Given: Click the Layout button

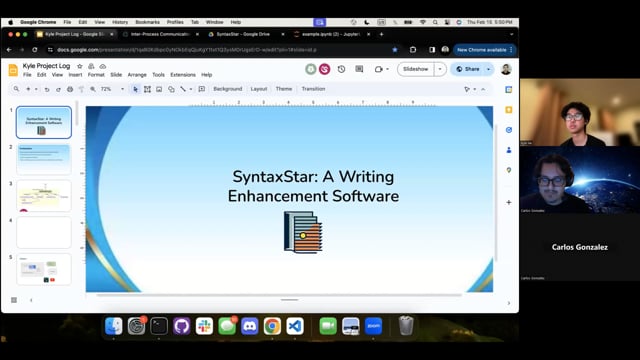Looking at the screenshot, I should tap(259, 89).
